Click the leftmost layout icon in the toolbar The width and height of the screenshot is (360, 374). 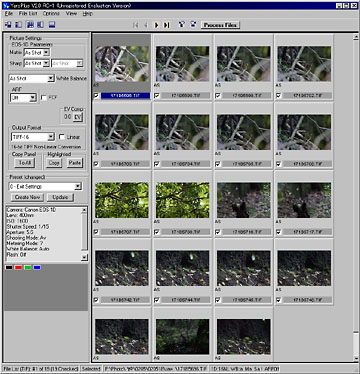coord(8,25)
